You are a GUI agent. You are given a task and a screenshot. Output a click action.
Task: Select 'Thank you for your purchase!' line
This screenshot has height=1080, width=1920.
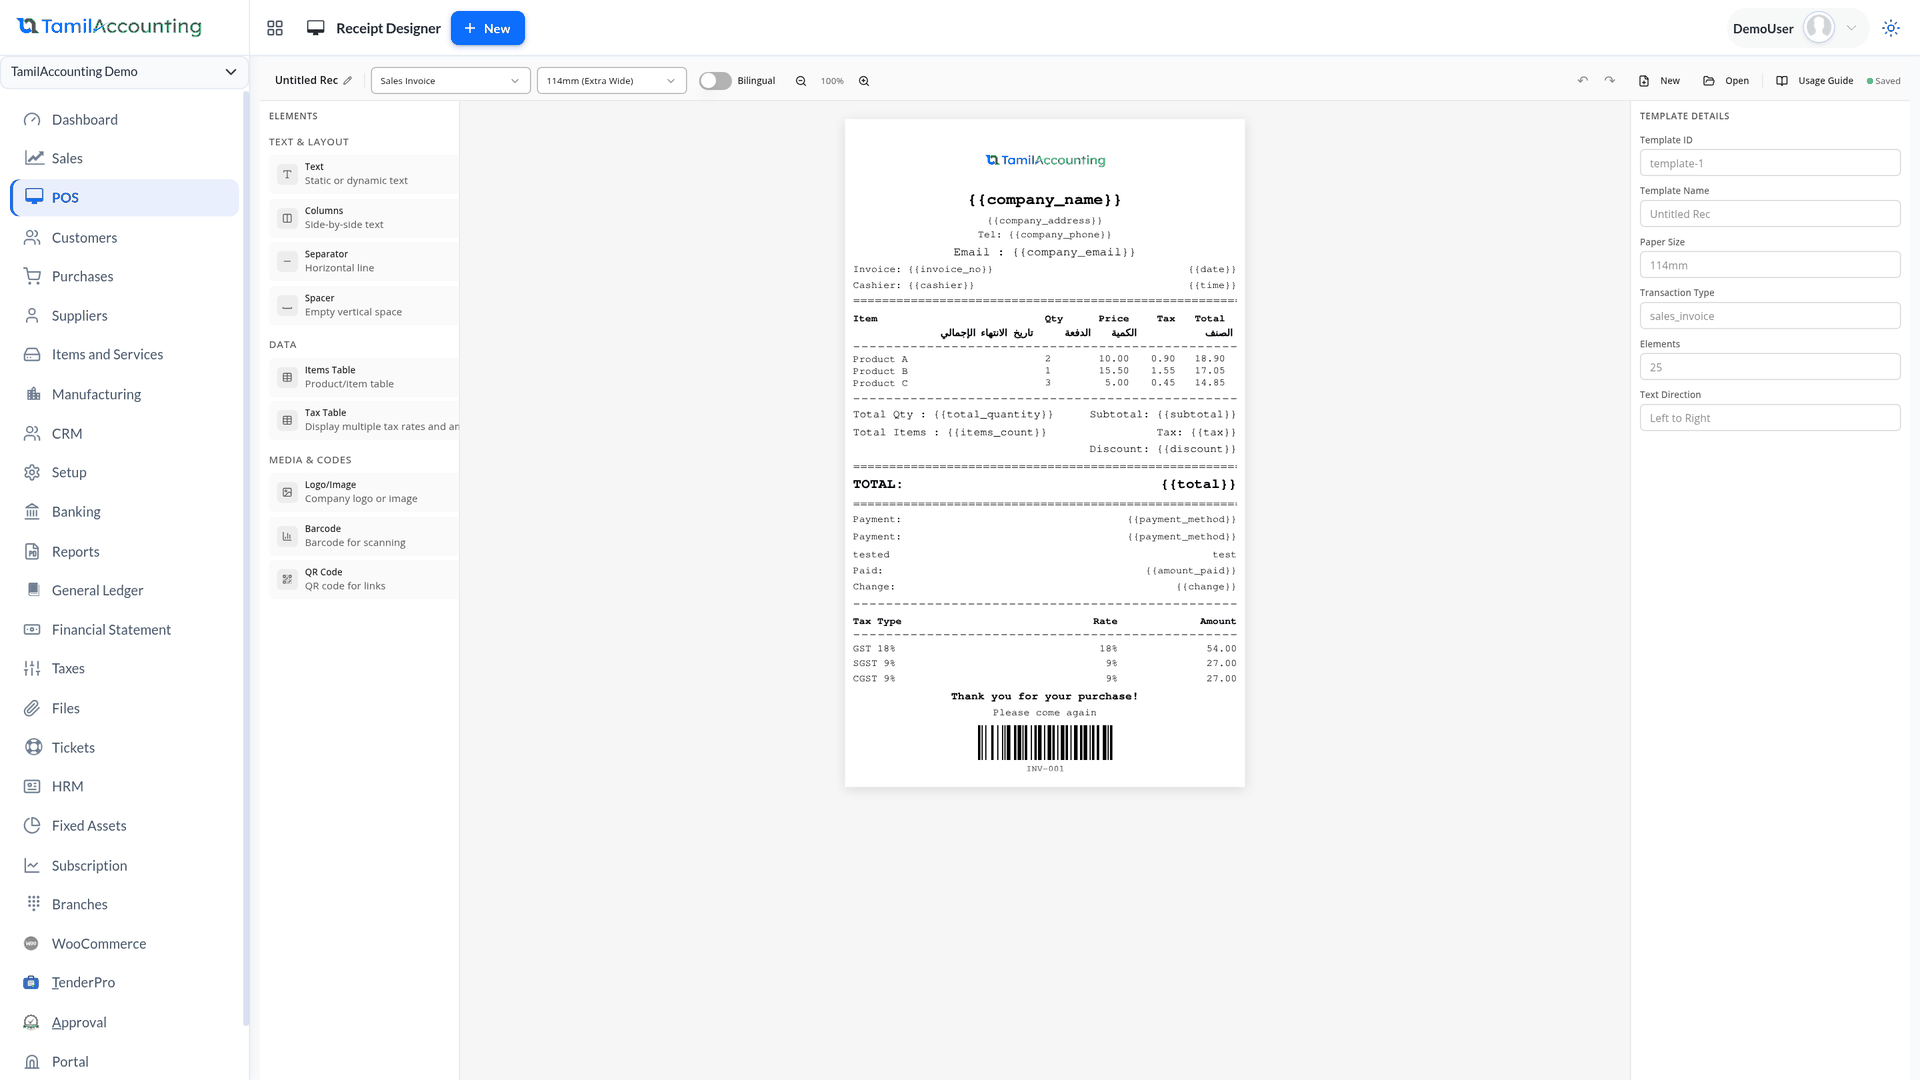(x=1045, y=697)
